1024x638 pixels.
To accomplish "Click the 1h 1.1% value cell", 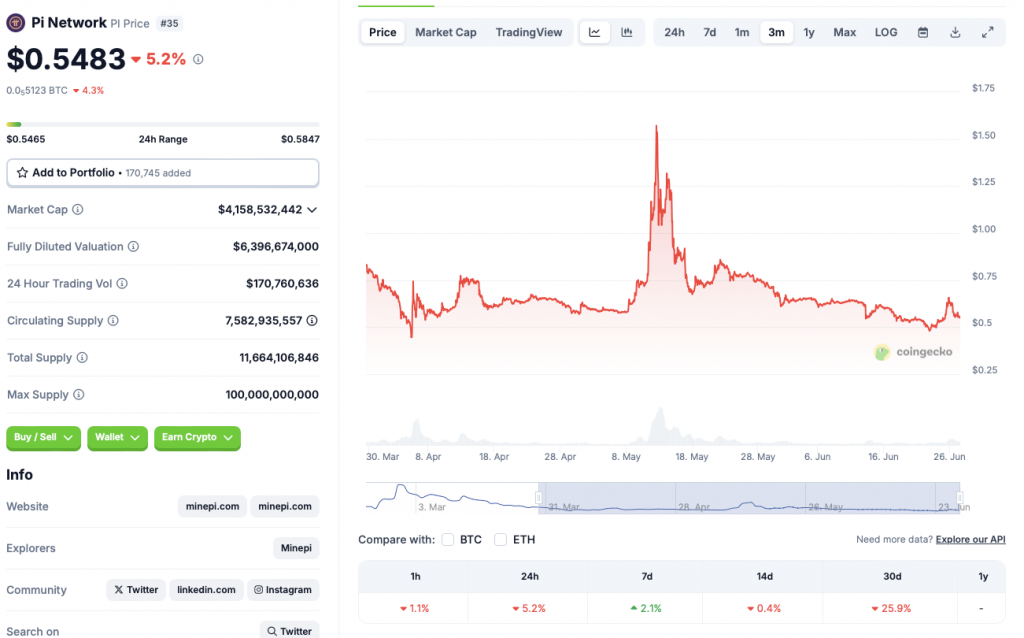I will point(414,608).
